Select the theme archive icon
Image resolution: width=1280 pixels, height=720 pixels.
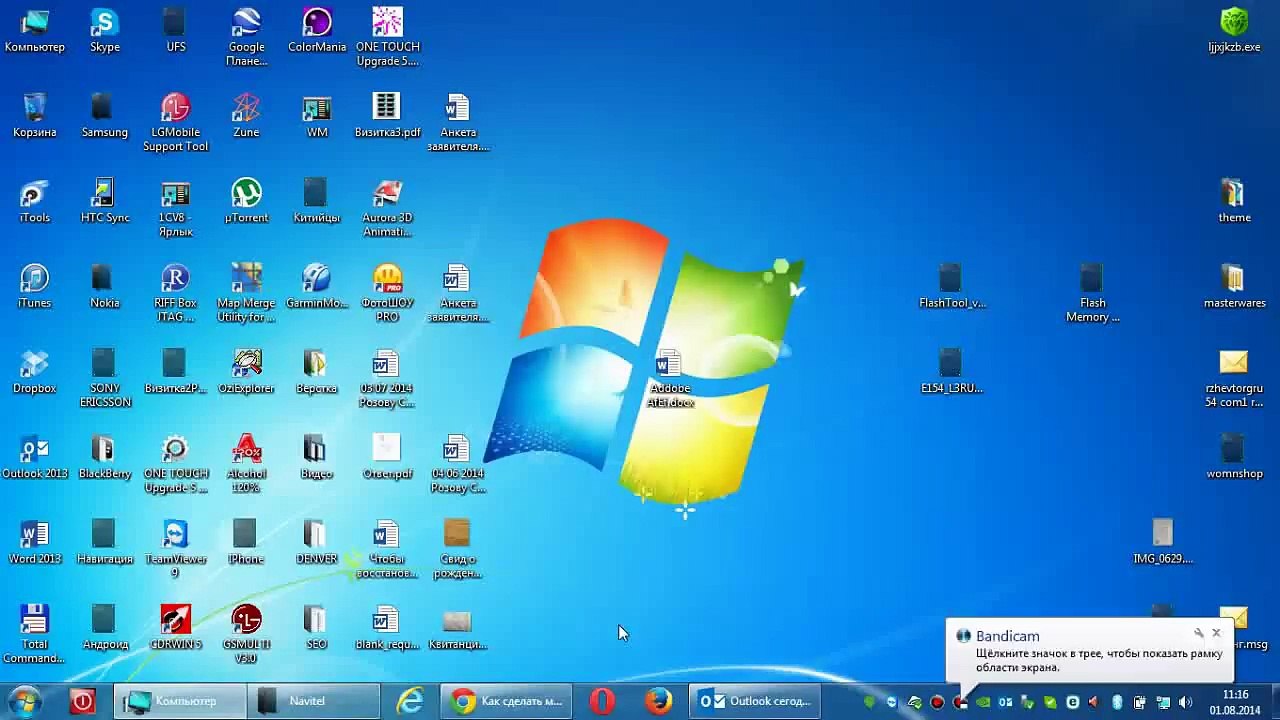(1234, 200)
